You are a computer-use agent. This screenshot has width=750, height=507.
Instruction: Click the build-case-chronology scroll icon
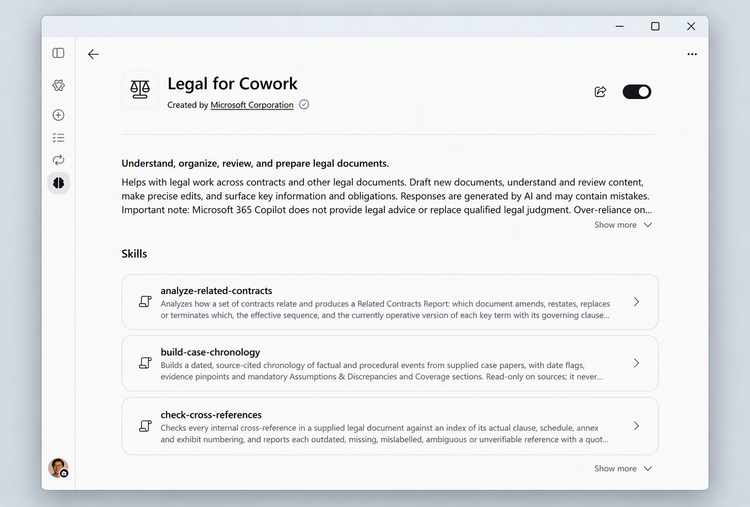point(145,364)
